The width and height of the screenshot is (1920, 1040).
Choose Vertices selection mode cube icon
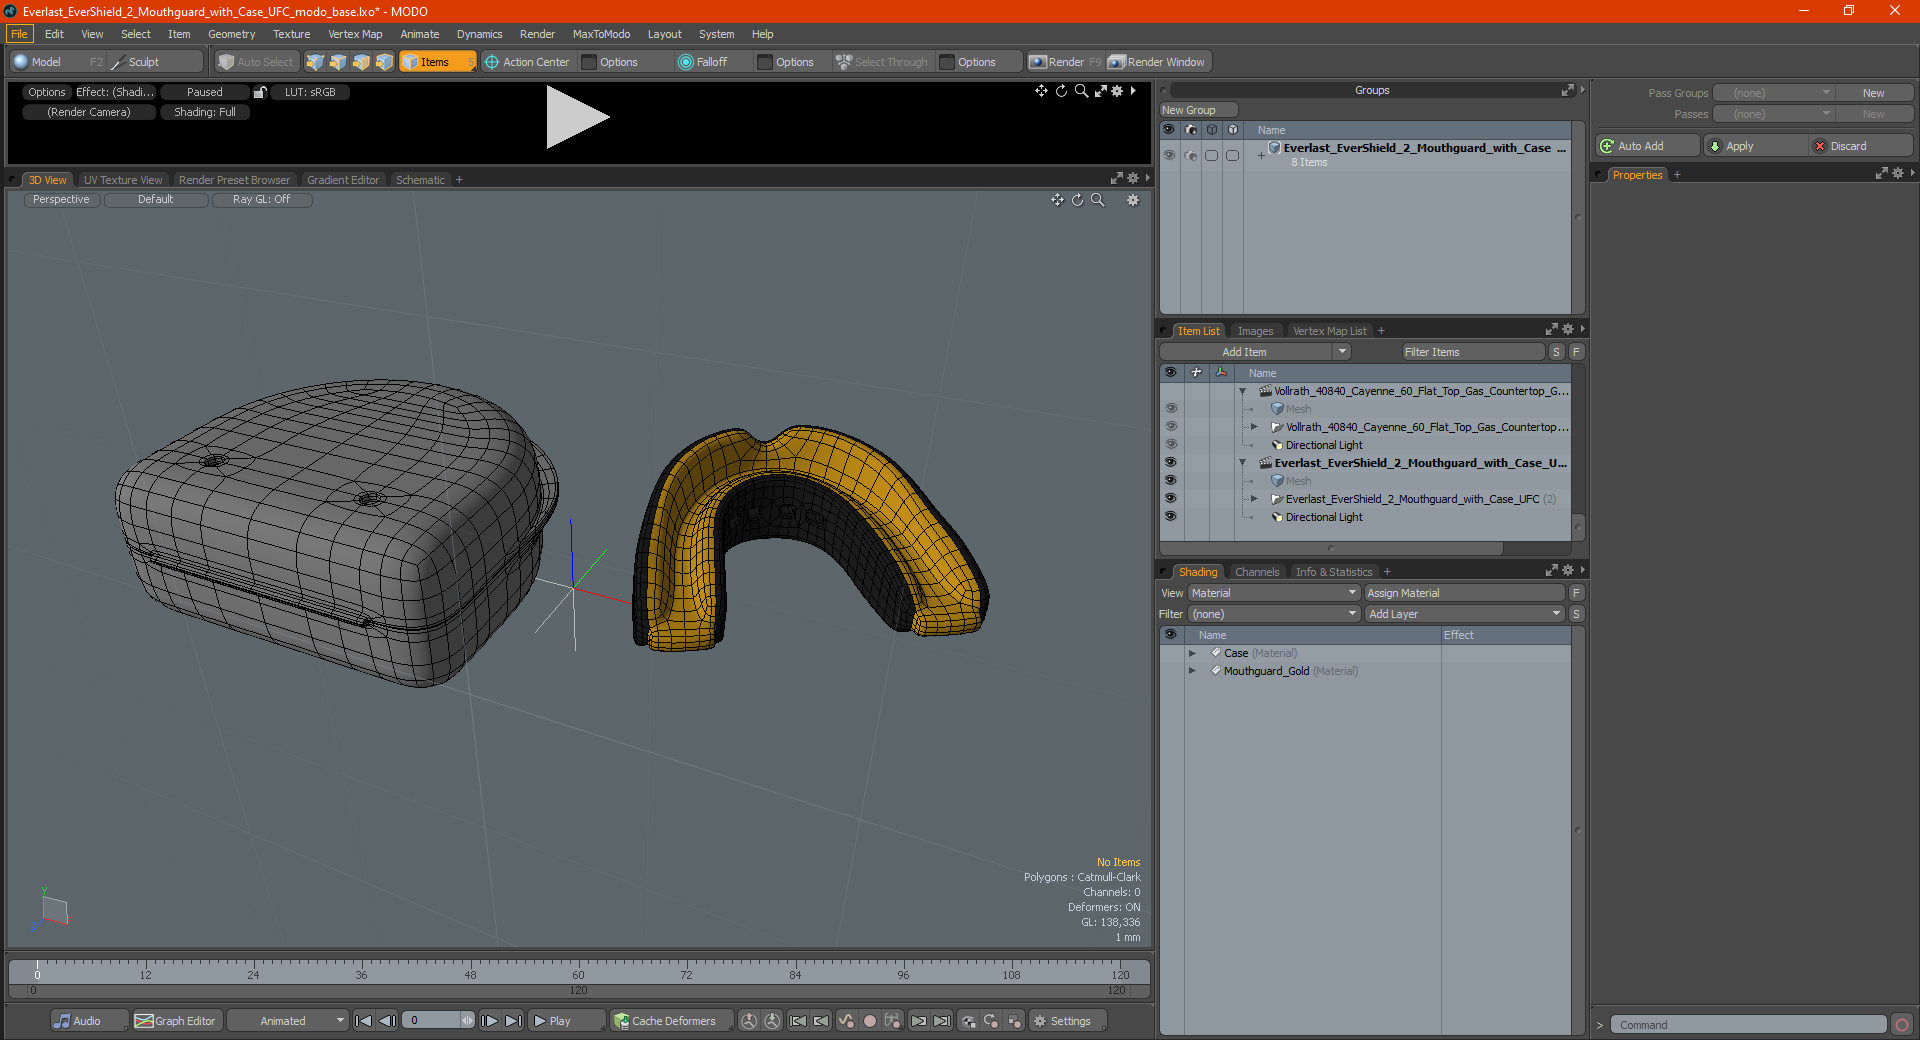315,62
